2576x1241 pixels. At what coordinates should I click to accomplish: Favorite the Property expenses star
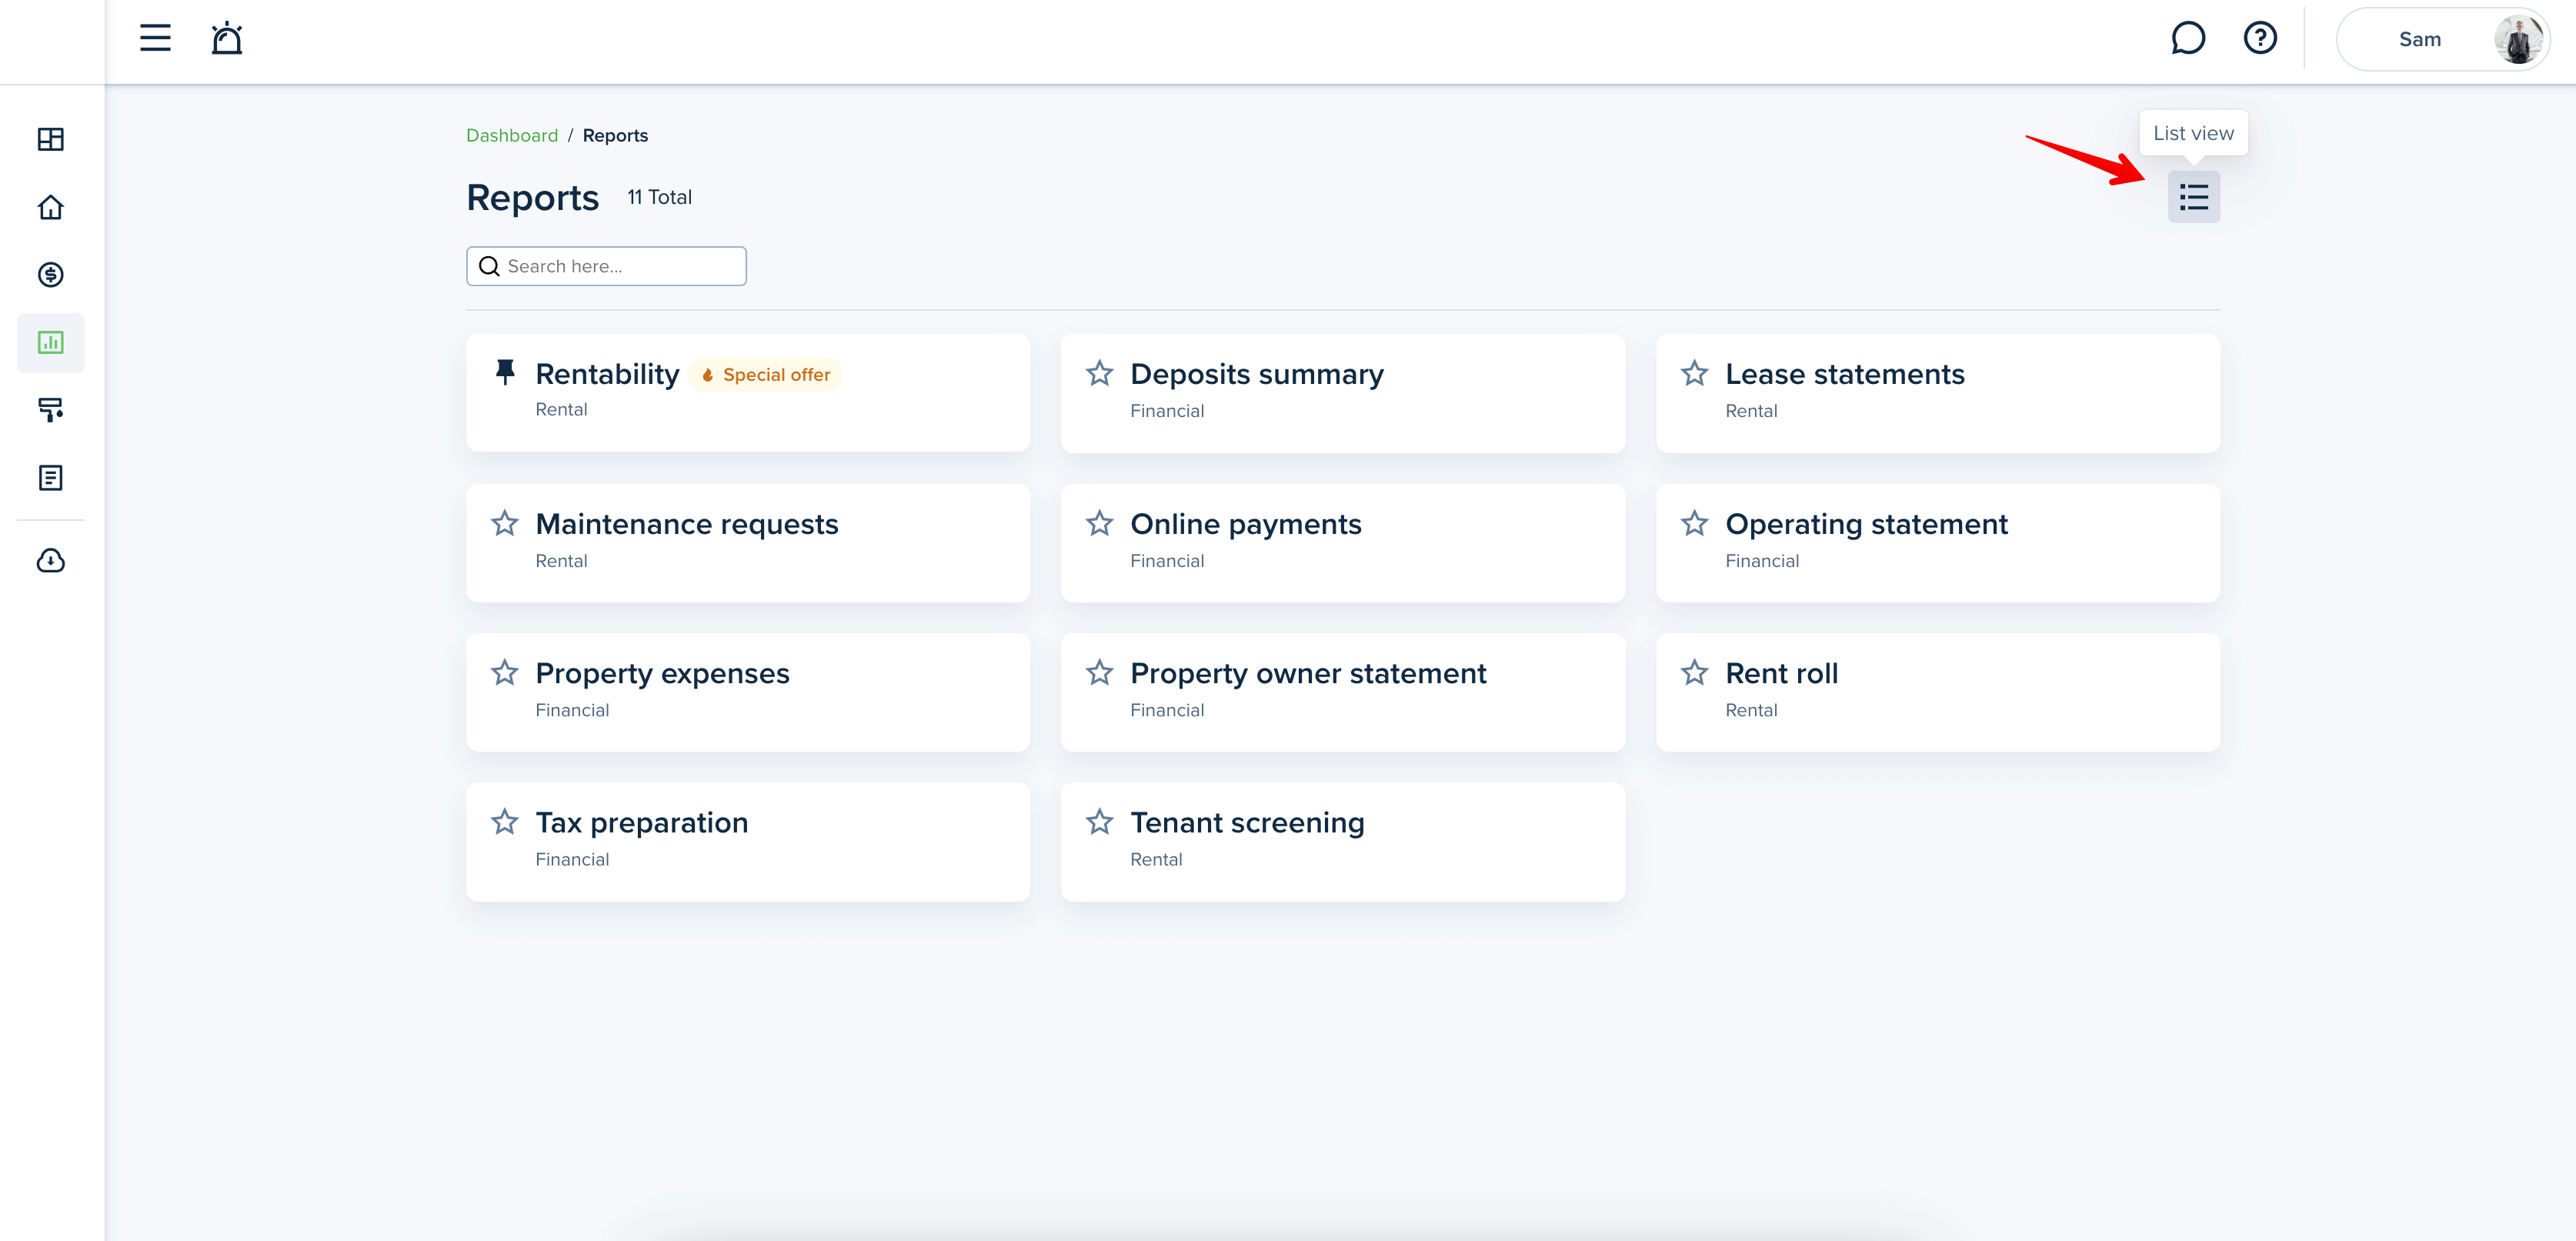(505, 672)
